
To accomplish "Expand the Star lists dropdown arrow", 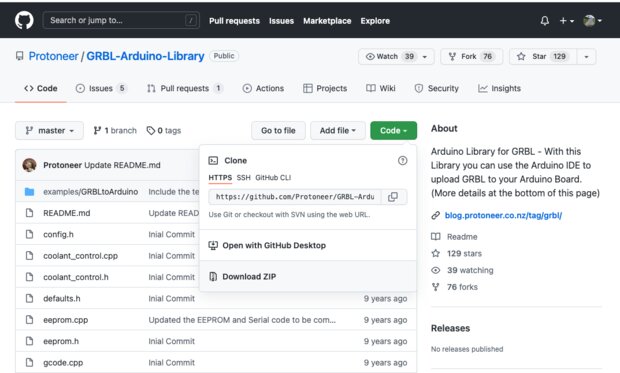I will tap(586, 57).
